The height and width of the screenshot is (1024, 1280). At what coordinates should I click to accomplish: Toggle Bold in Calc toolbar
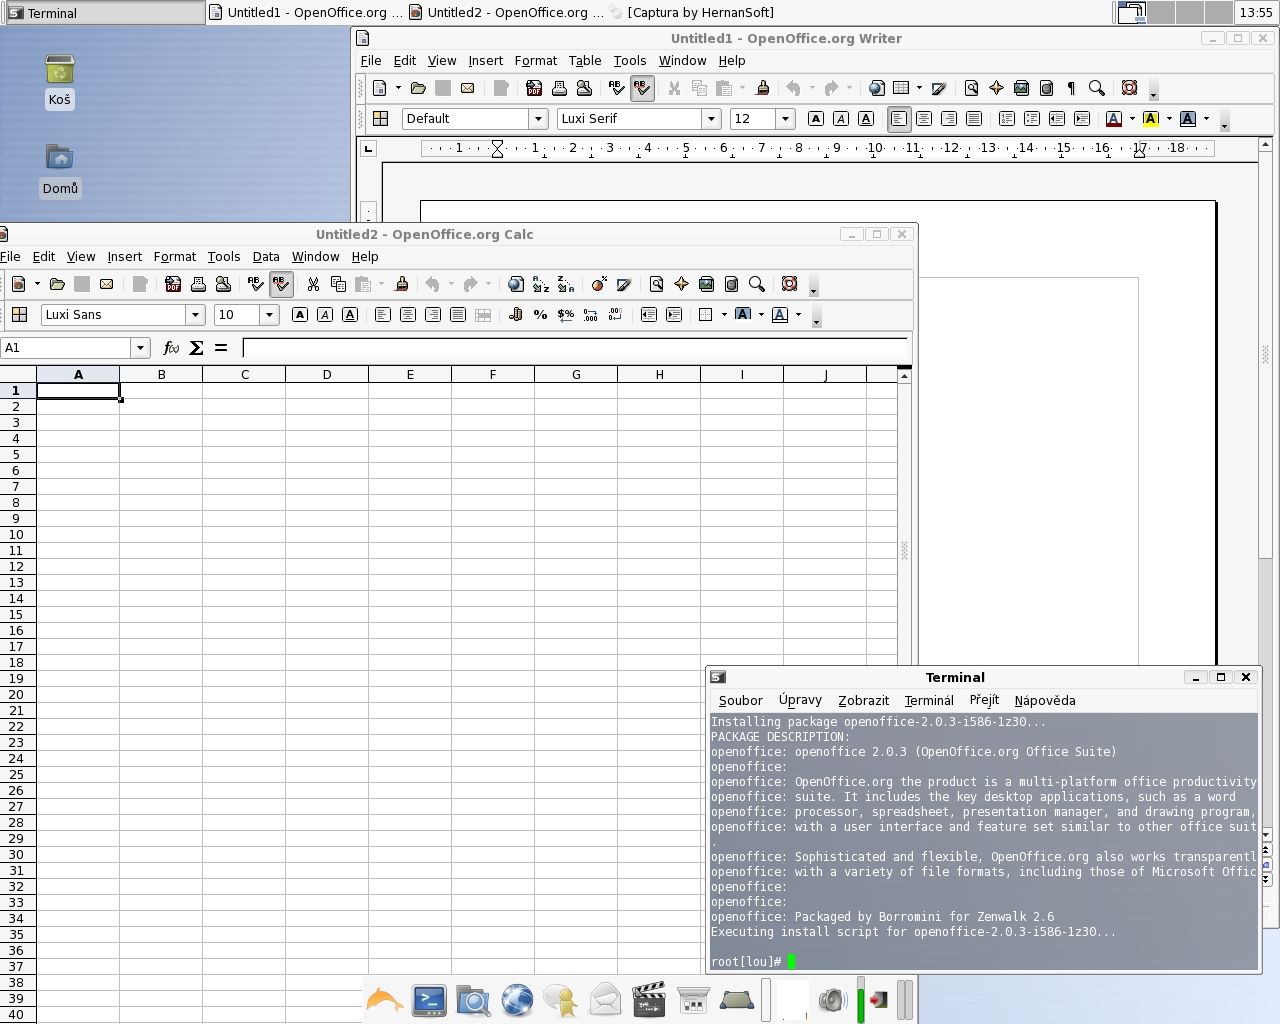(x=300, y=314)
